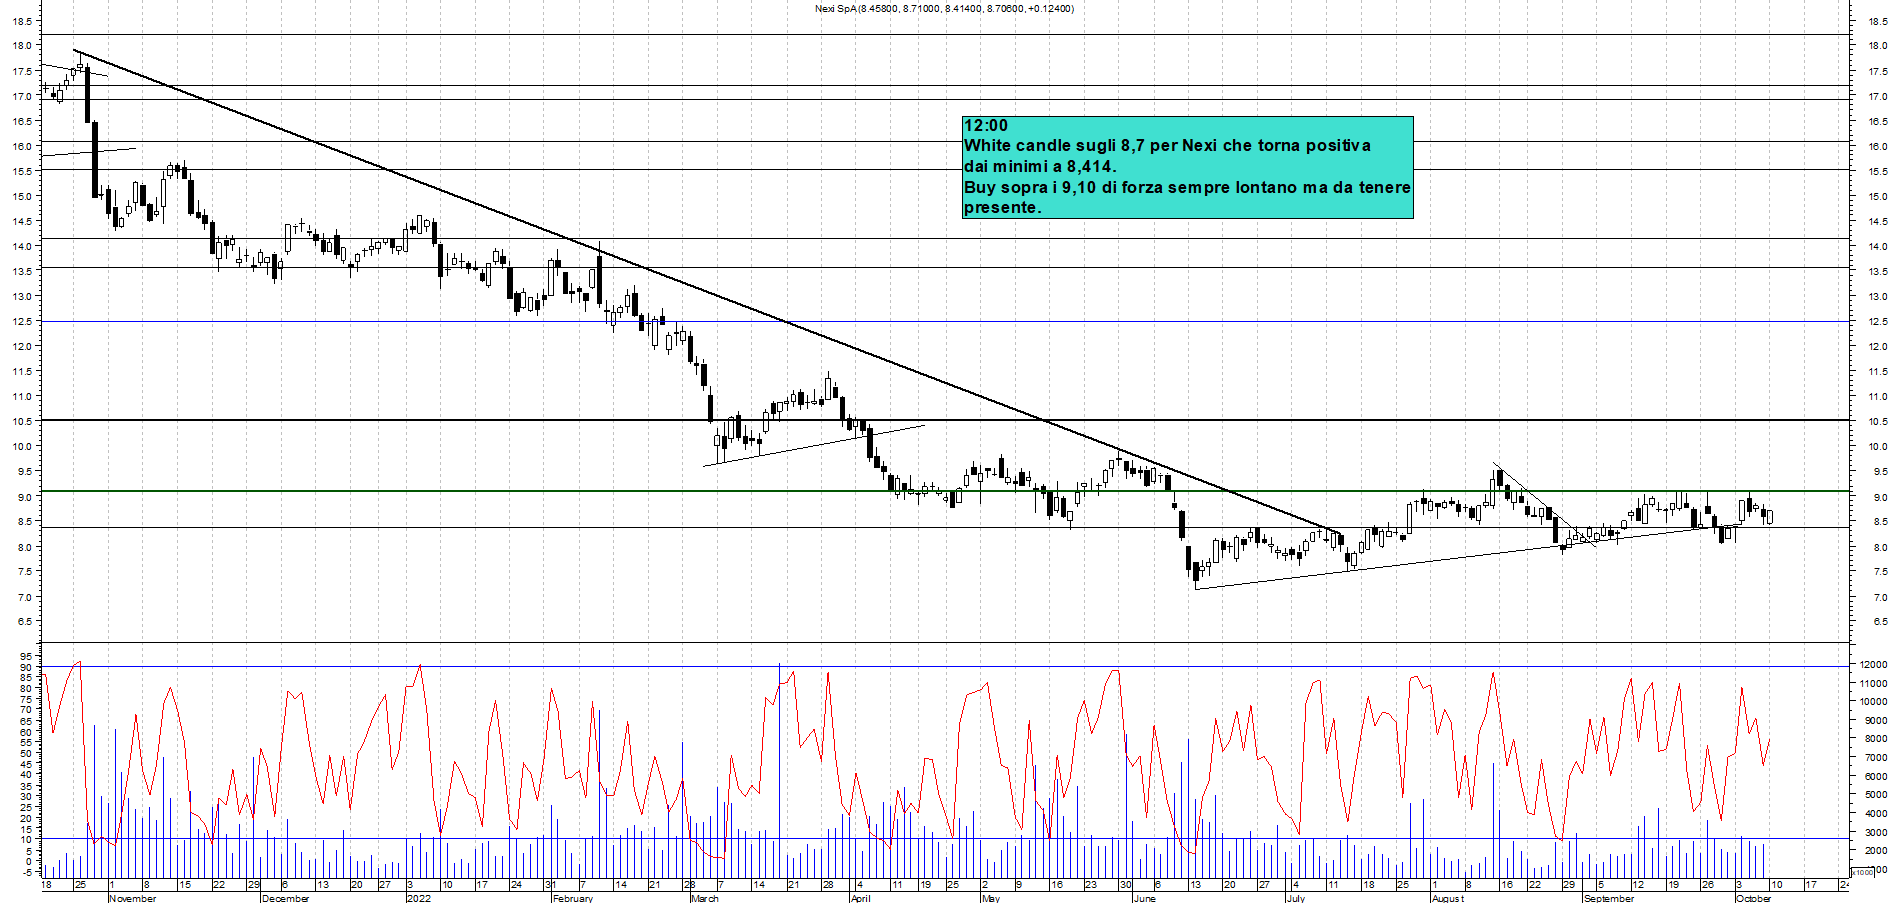Viewport: 1890px width, 903px height.
Task: Click 15.5 on the right price axis
Action: (1877, 172)
